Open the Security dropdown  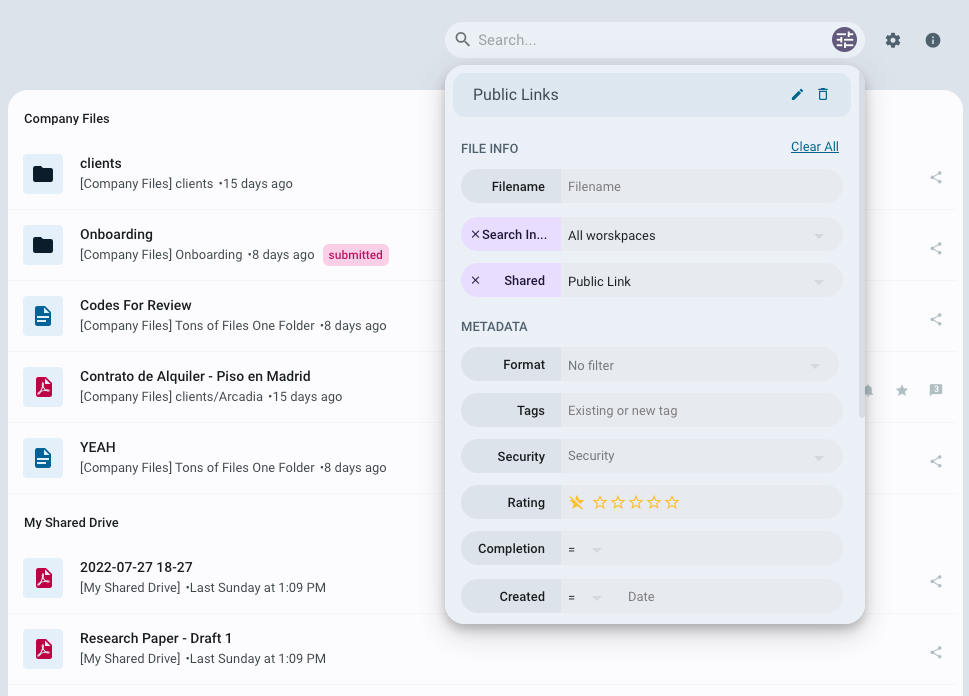pos(701,456)
